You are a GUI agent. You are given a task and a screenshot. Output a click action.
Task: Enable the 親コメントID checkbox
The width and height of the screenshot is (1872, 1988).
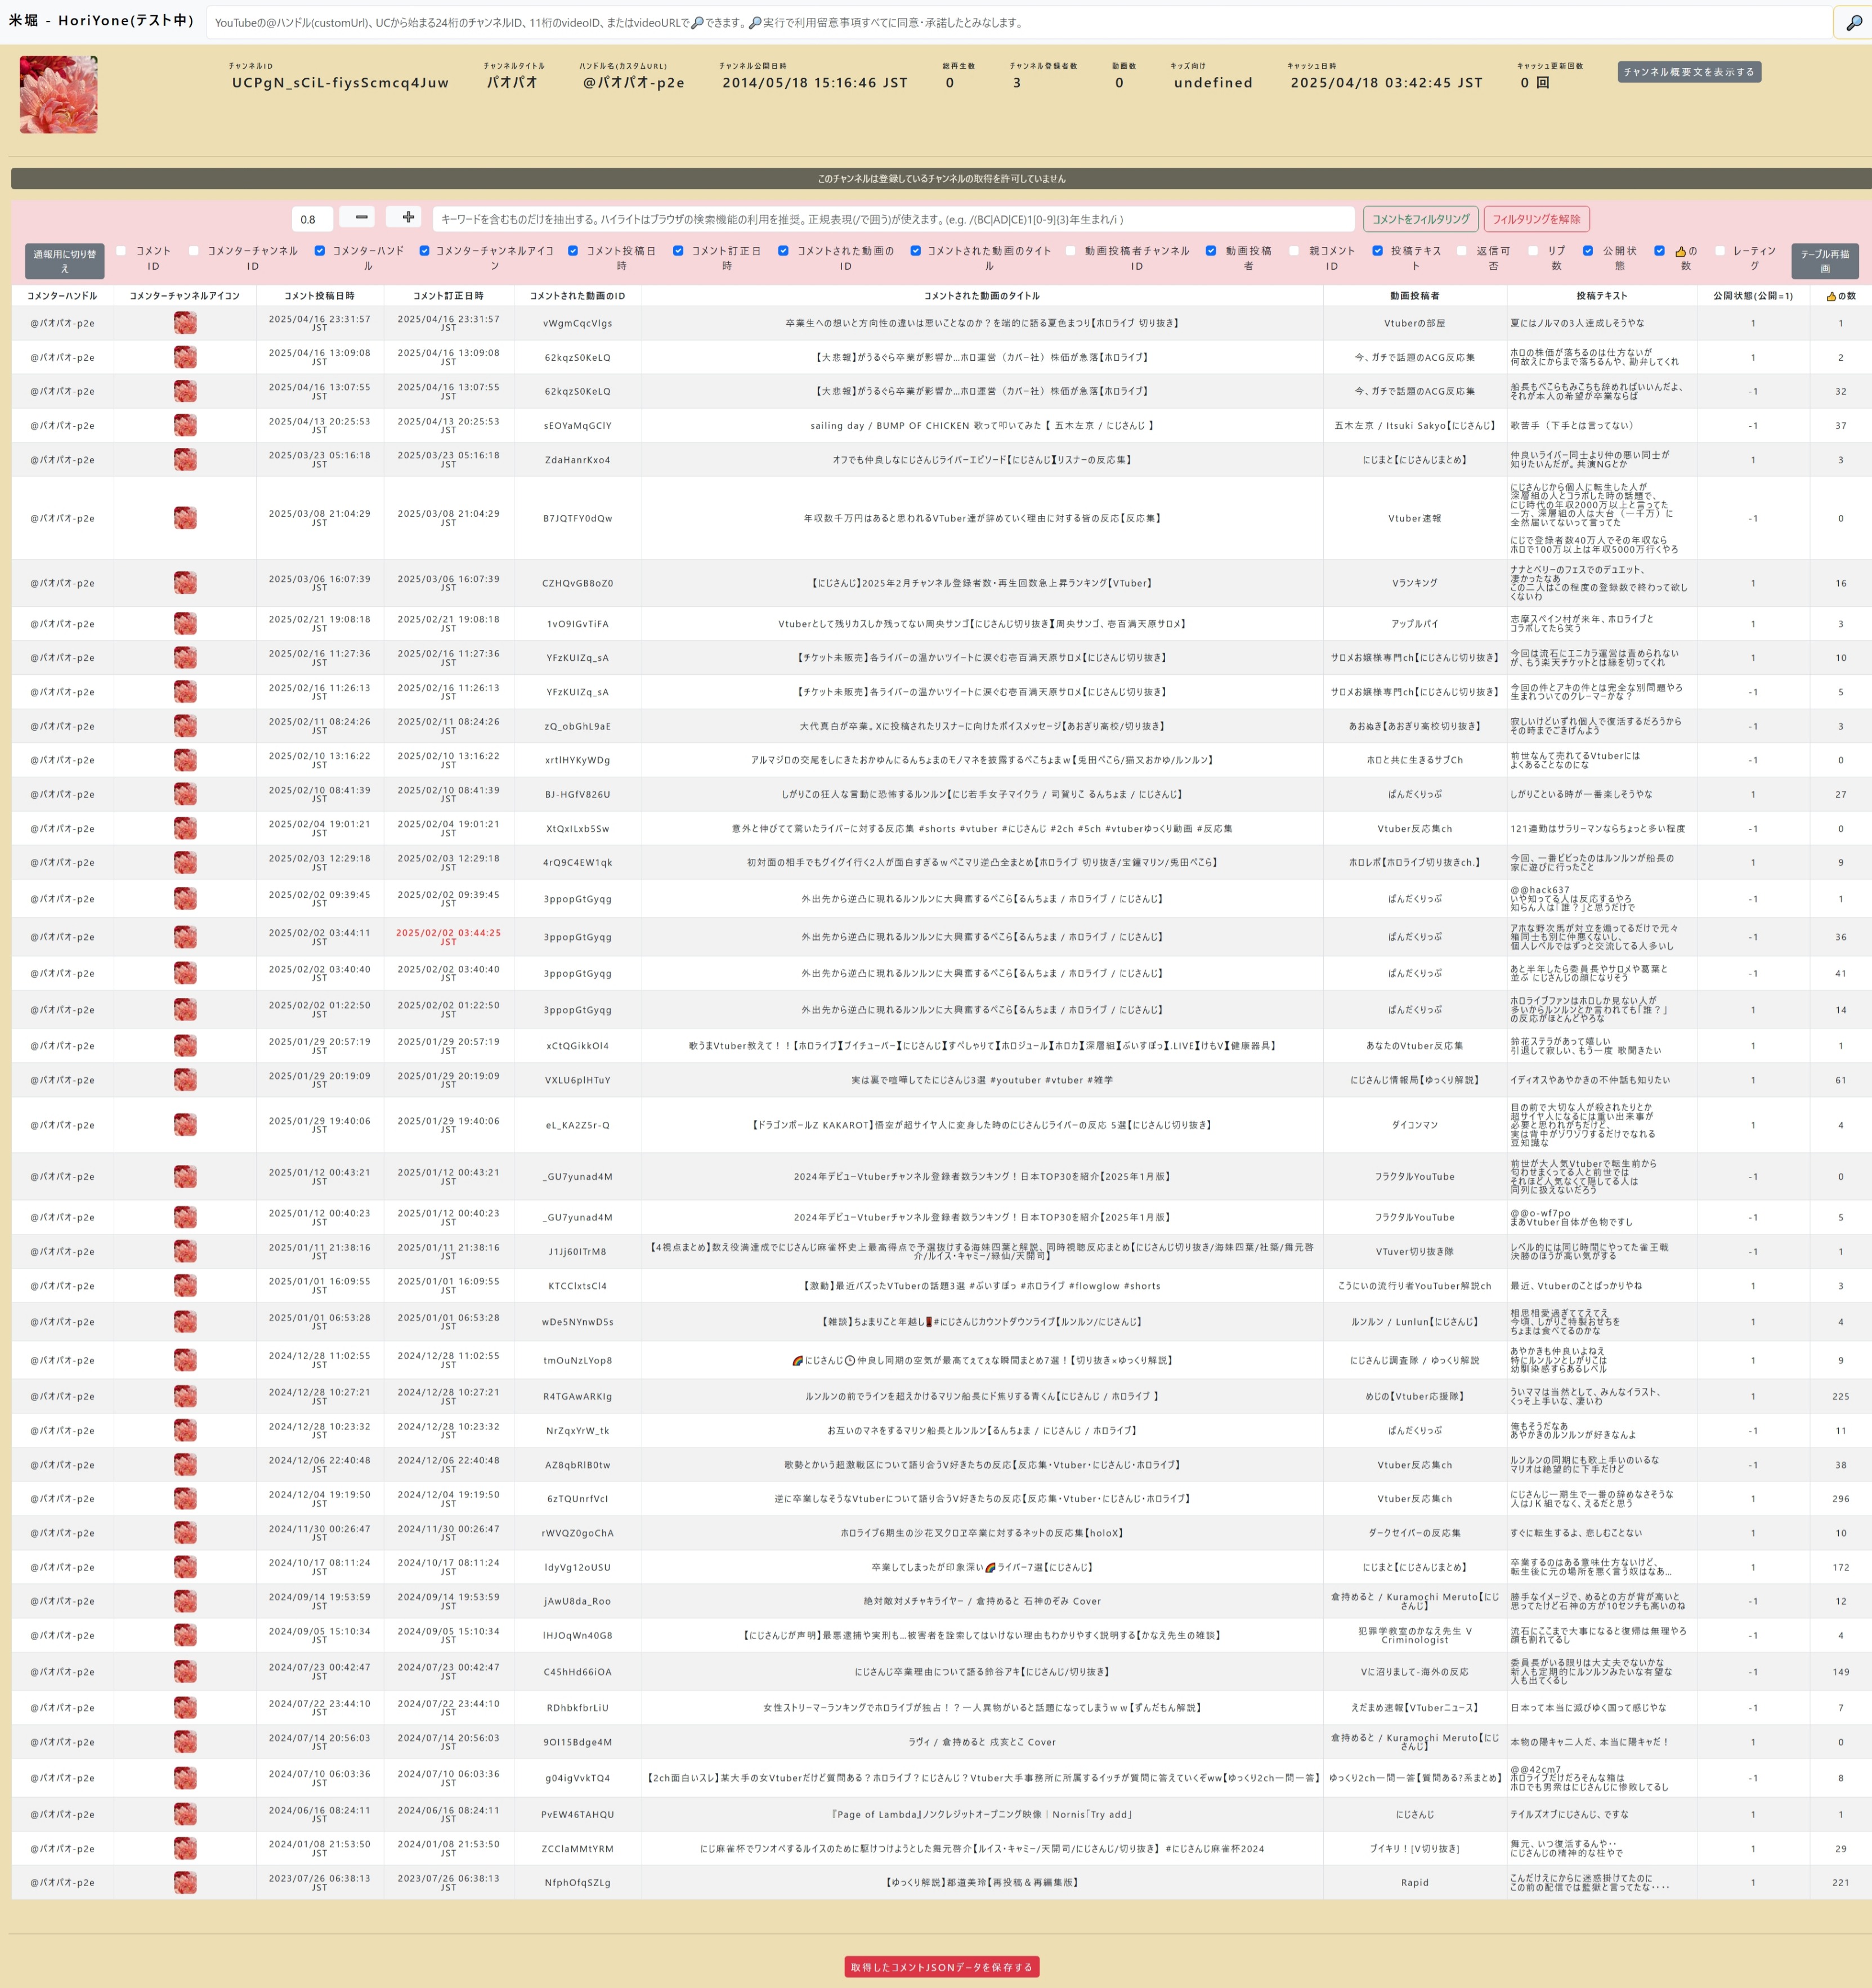point(1294,251)
